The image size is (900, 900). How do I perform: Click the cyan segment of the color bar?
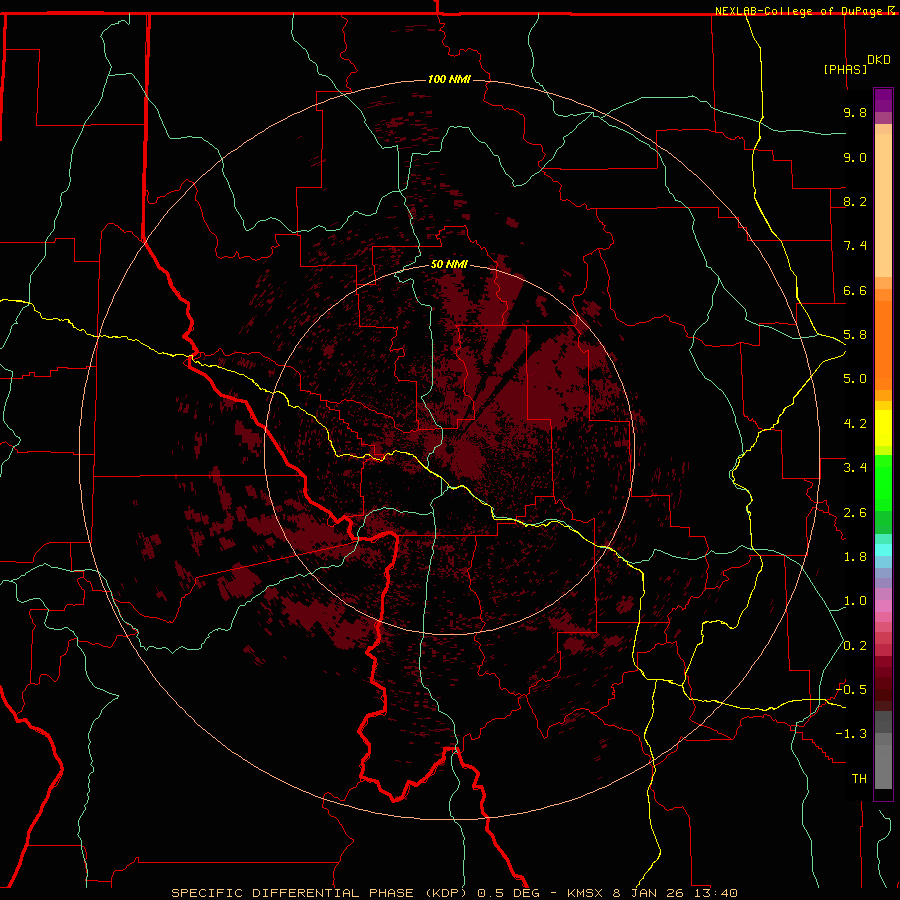(x=883, y=550)
